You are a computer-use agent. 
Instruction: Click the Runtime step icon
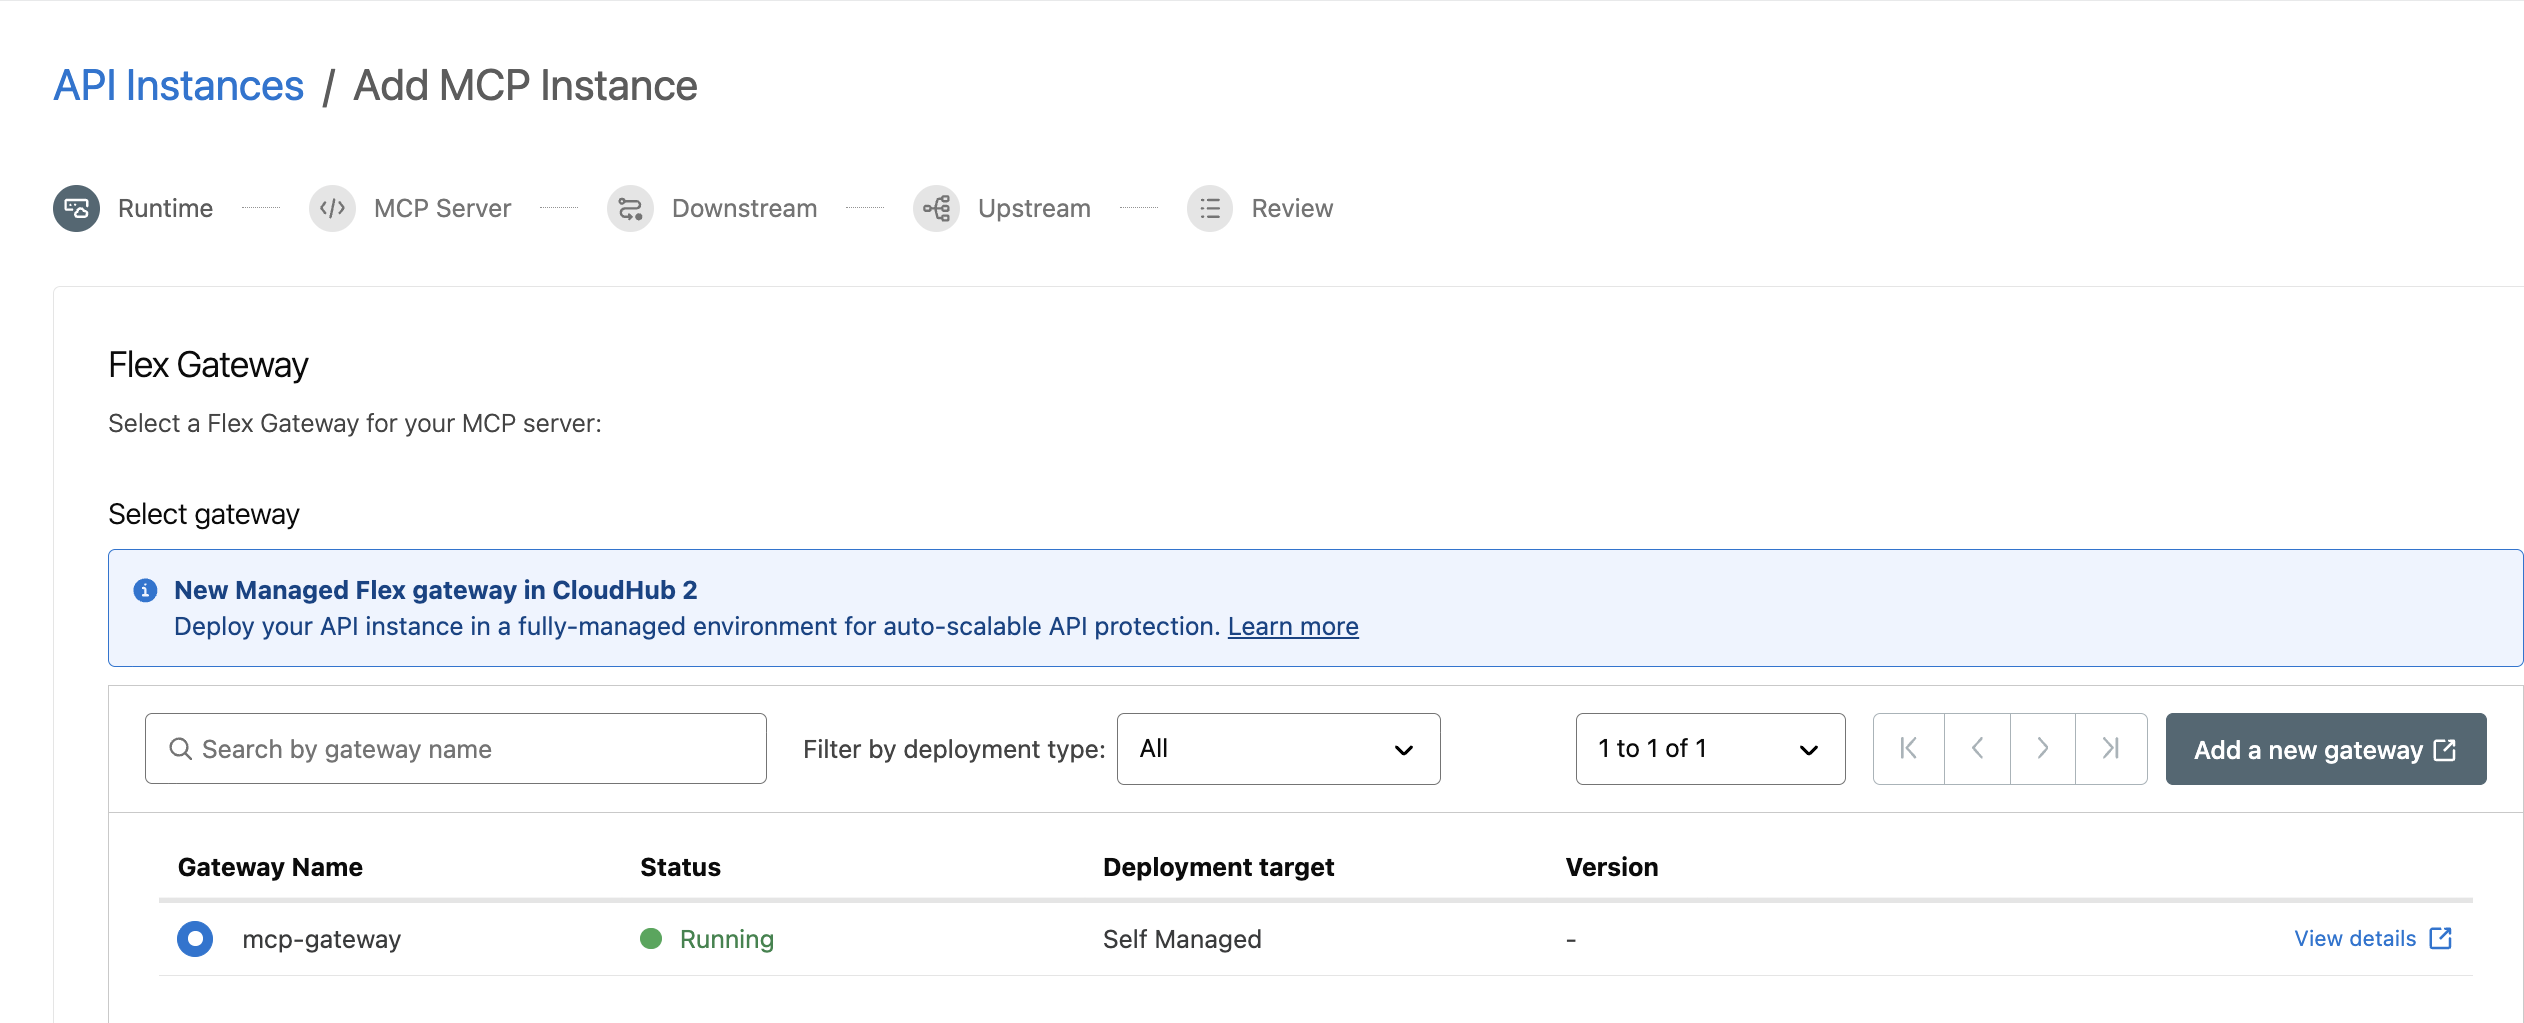point(76,208)
